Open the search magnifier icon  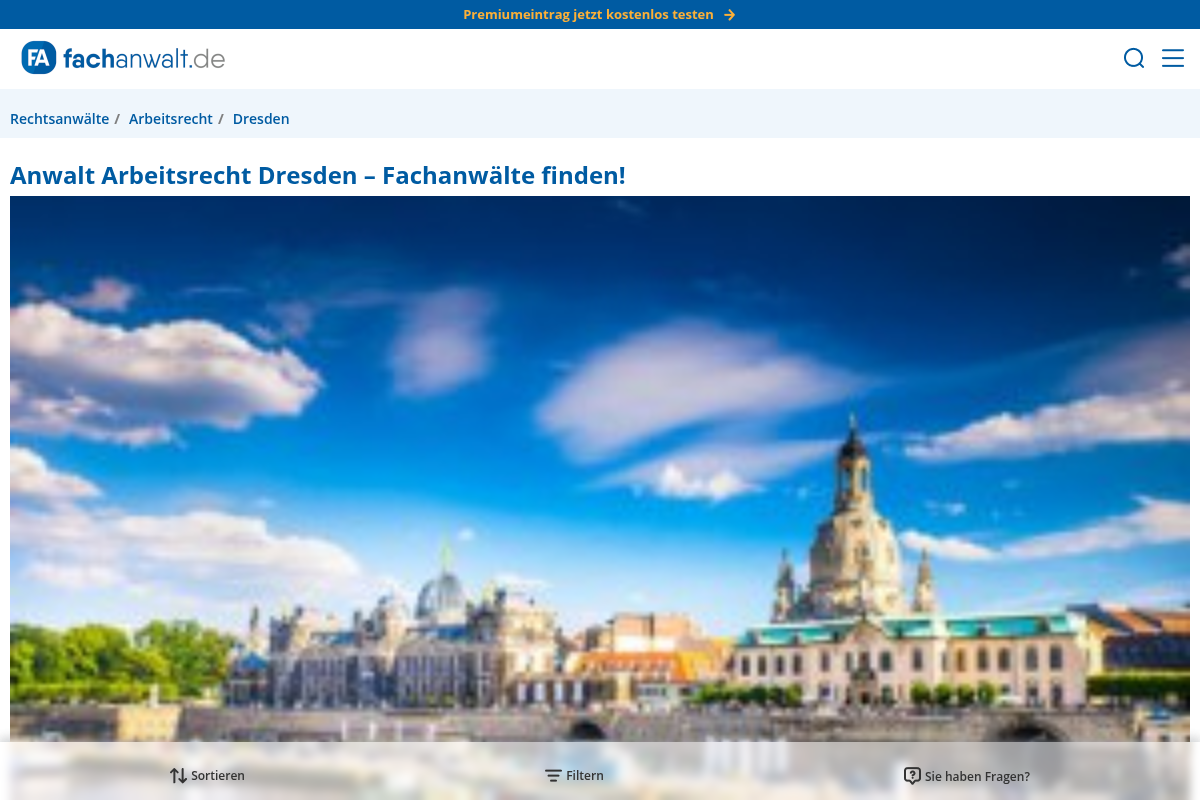[x=1134, y=58]
